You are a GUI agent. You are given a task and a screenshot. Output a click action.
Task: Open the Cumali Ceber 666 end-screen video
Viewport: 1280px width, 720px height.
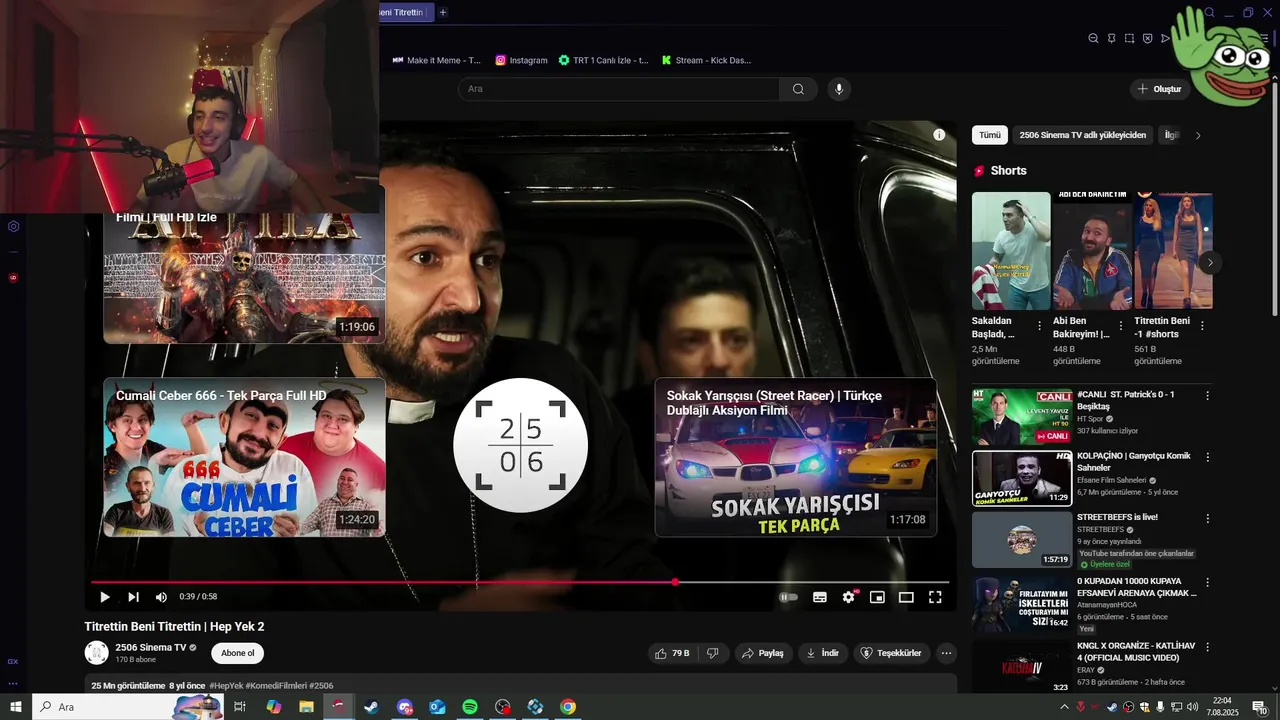[244, 457]
